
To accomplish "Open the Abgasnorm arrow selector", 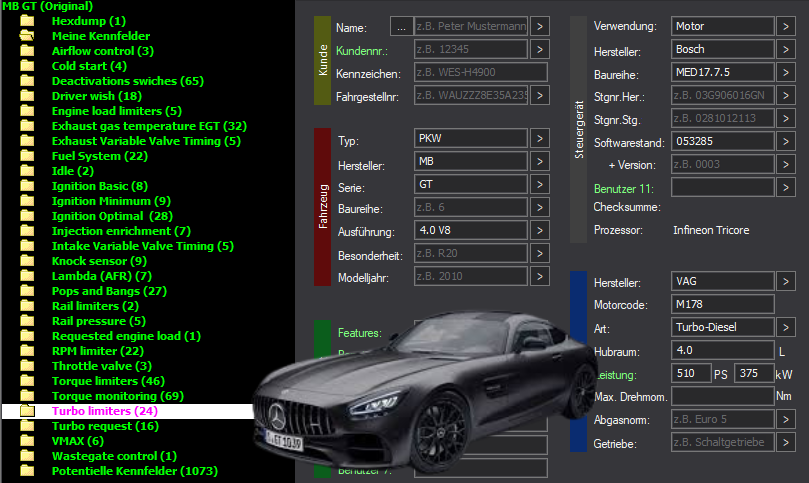I will [786, 420].
